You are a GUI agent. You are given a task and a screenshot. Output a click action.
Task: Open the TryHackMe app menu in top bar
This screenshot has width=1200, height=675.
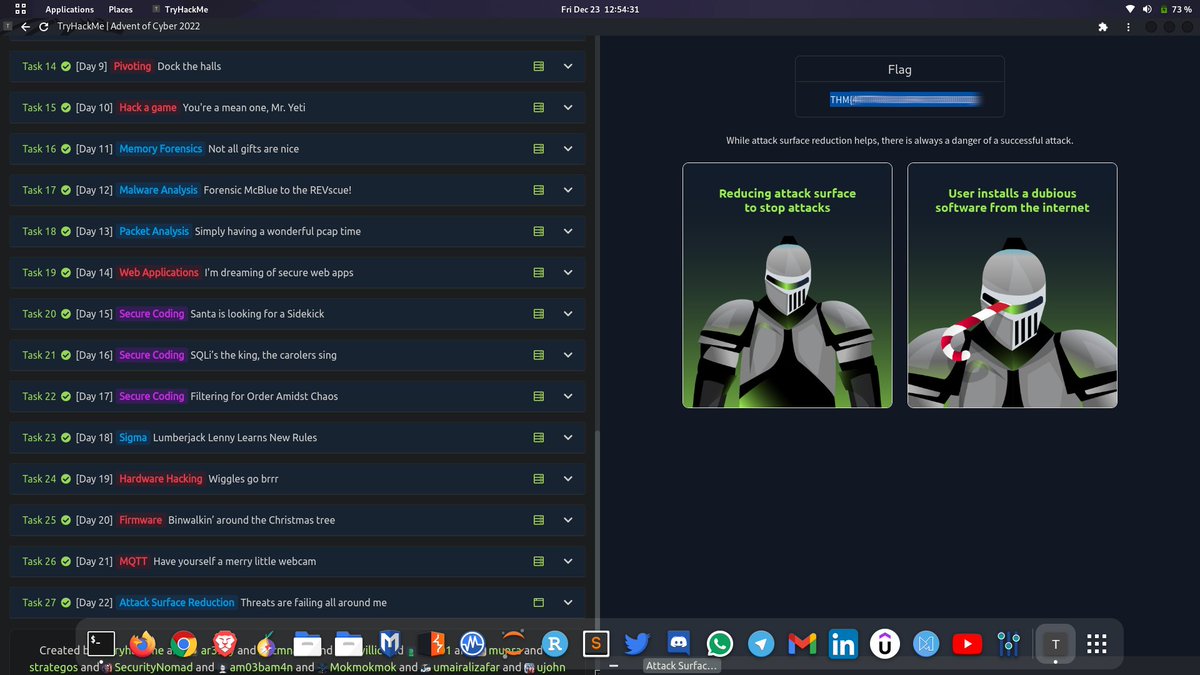(x=180, y=9)
